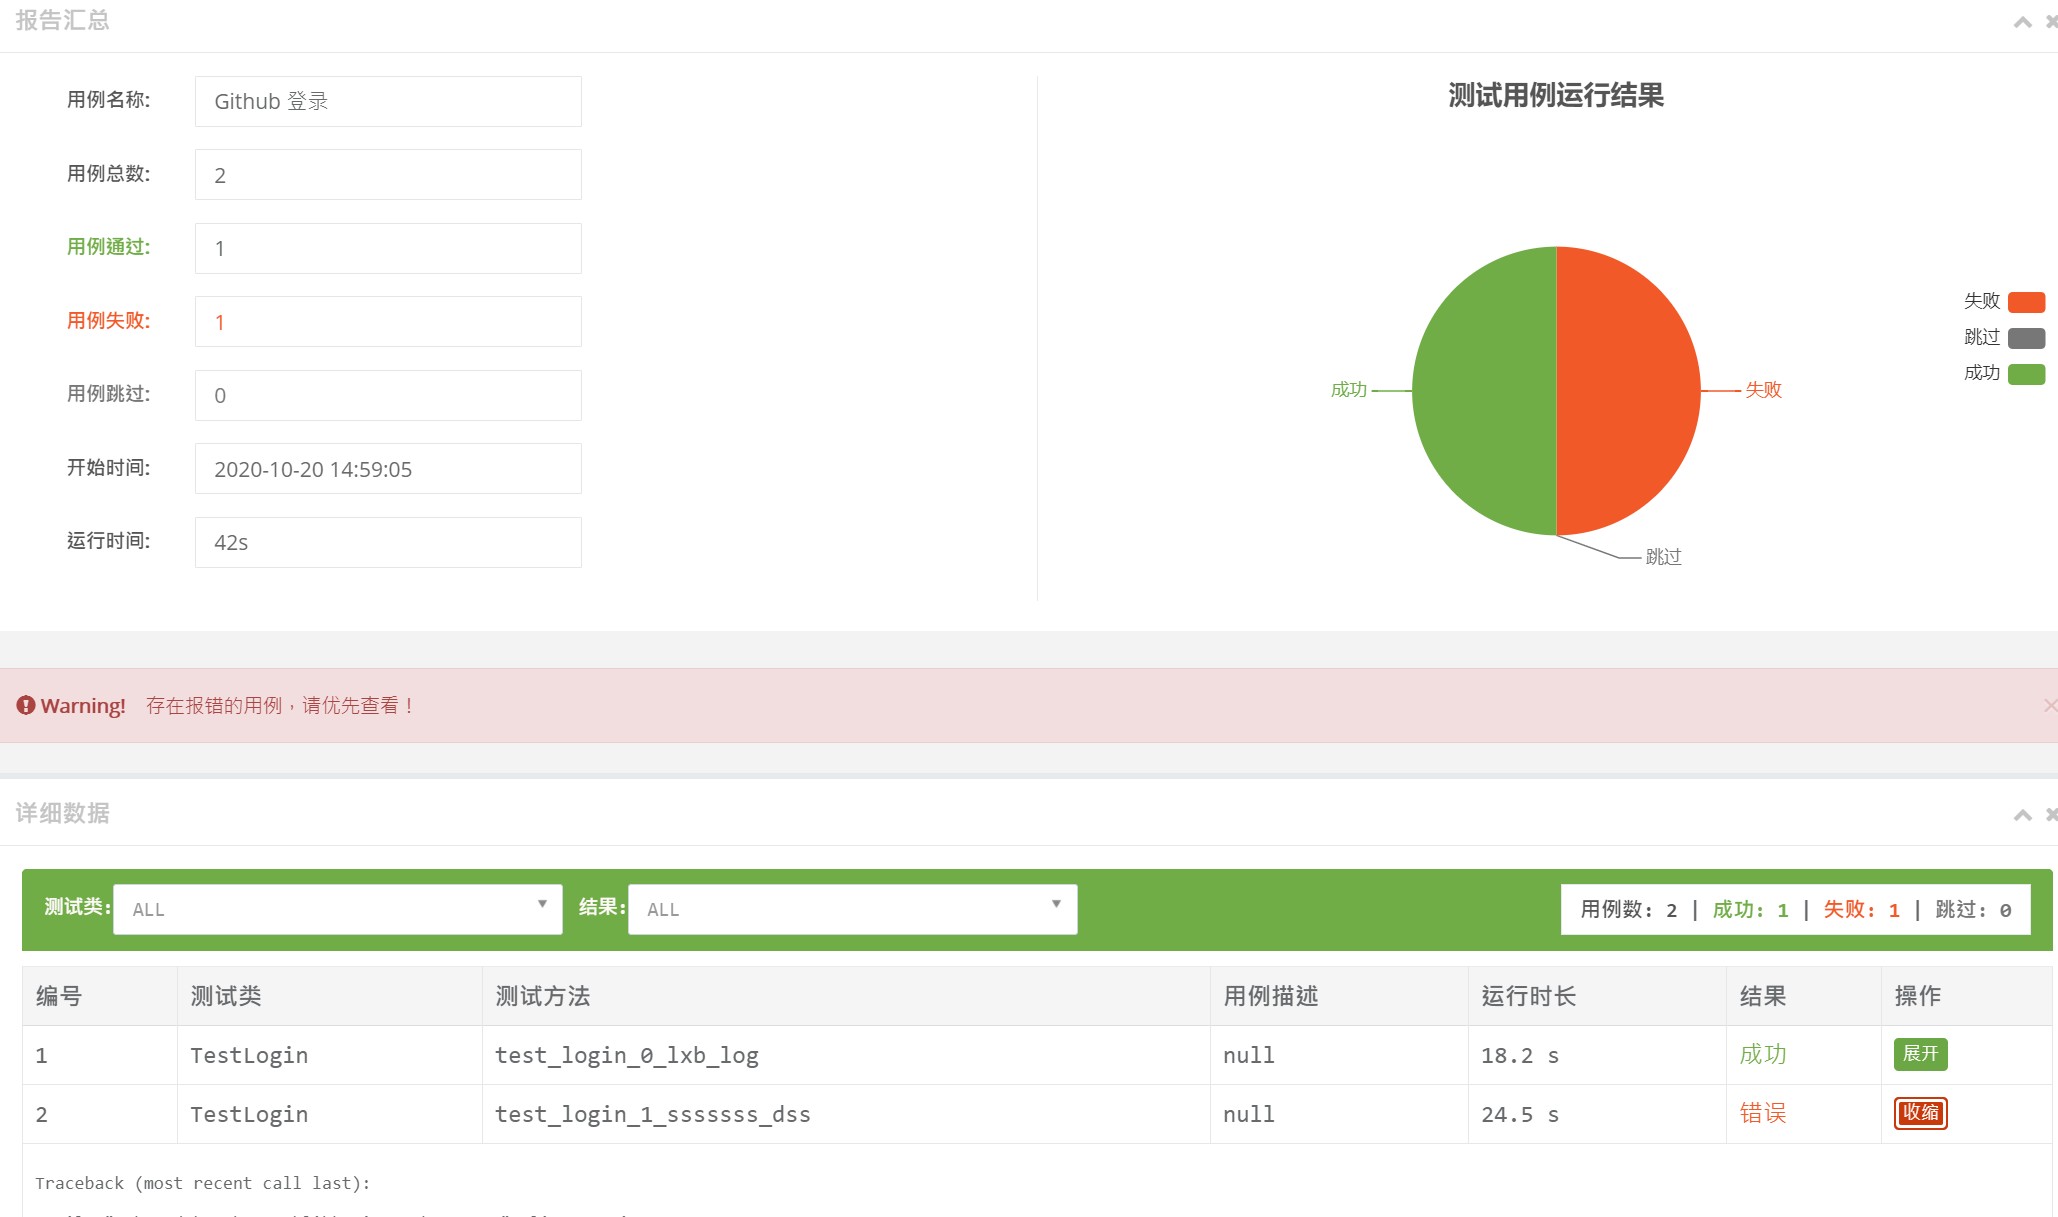The height and width of the screenshot is (1217, 2058).
Task: Click the 存在报错的用例 warning message
Action: pos(280,706)
